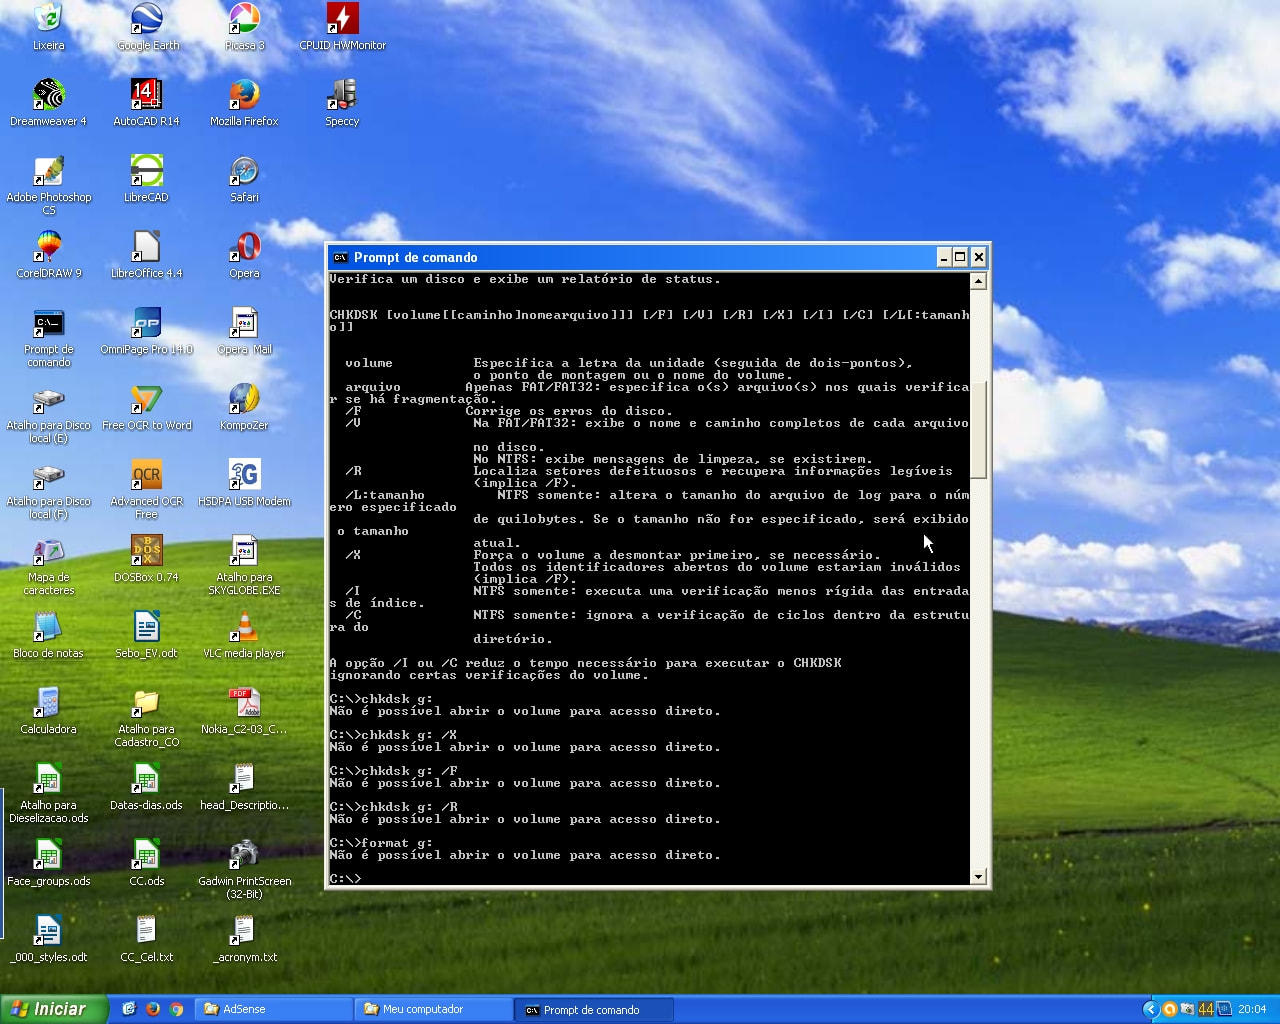1280x1024 pixels.
Task: Select the Opera browser desktop icon
Action: click(x=244, y=248)
